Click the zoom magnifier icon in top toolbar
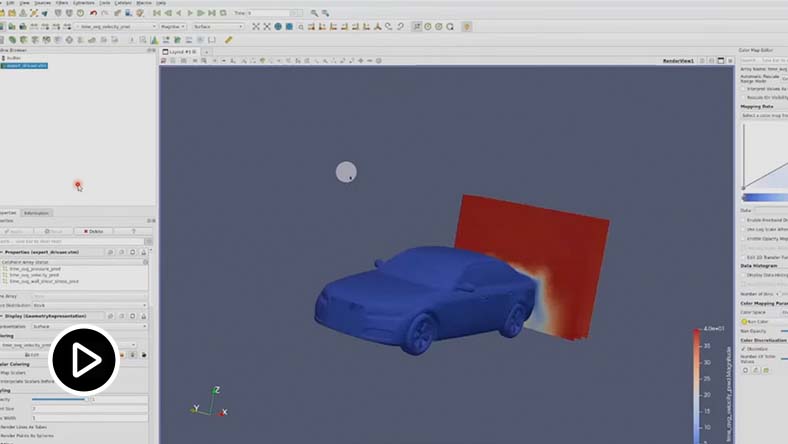 (314, 13)
